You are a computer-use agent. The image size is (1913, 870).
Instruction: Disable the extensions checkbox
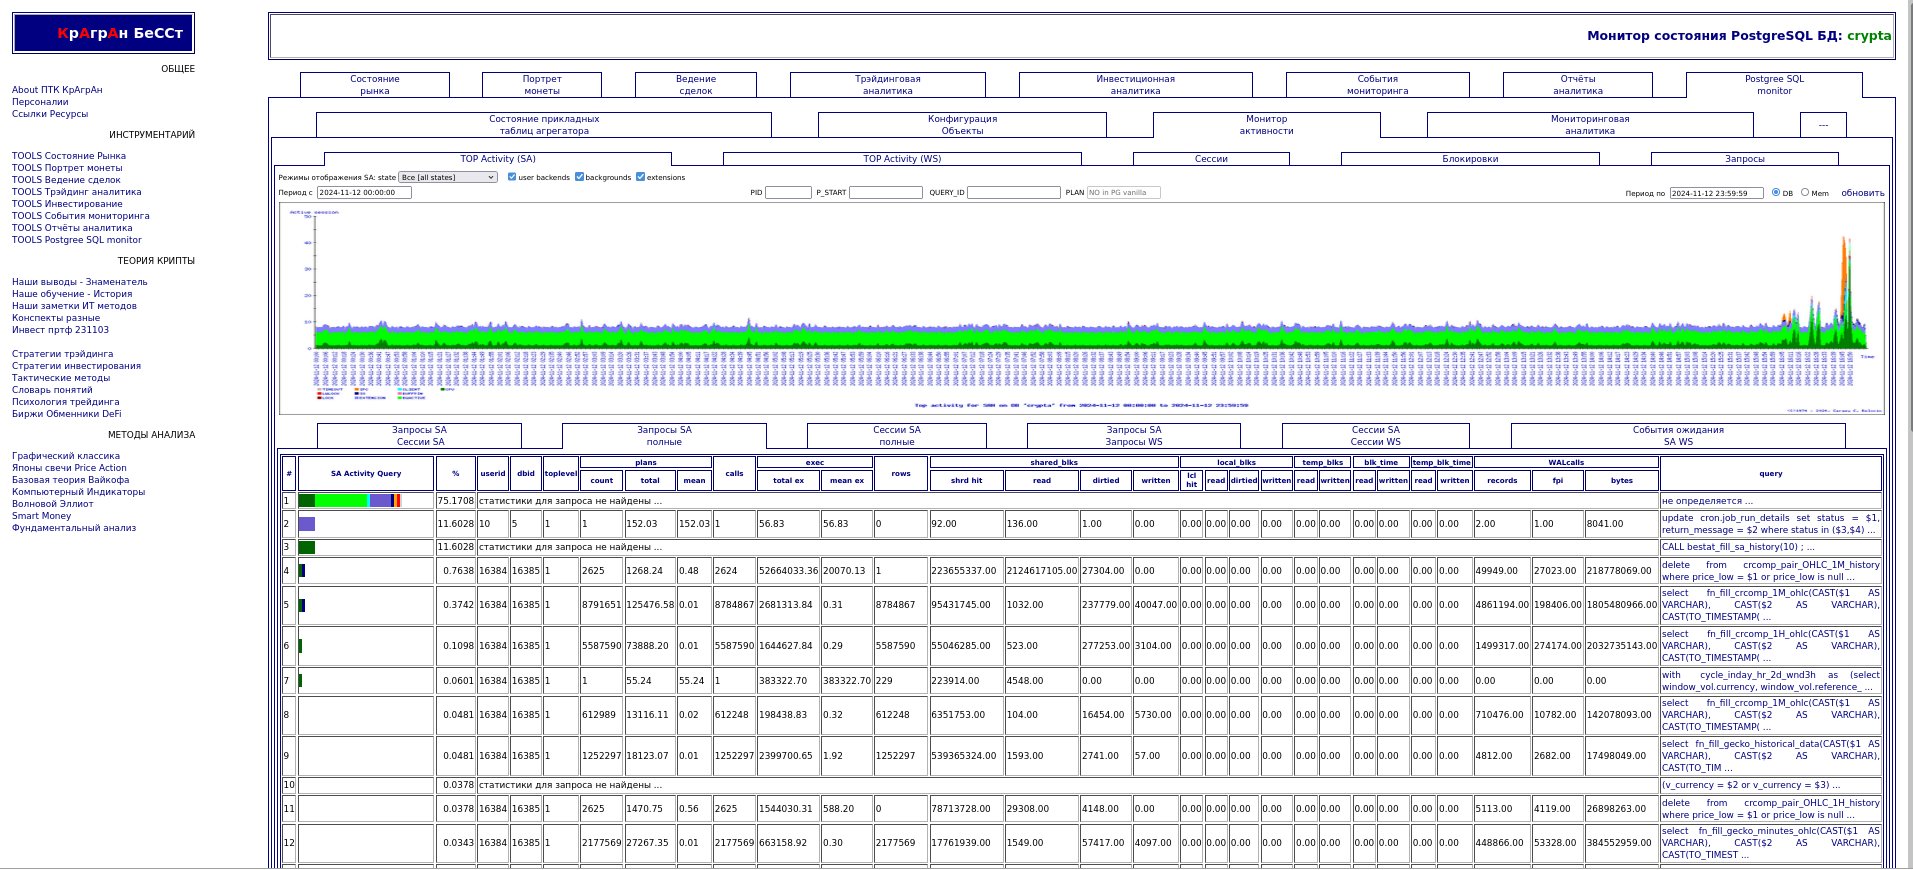[640, 177]
